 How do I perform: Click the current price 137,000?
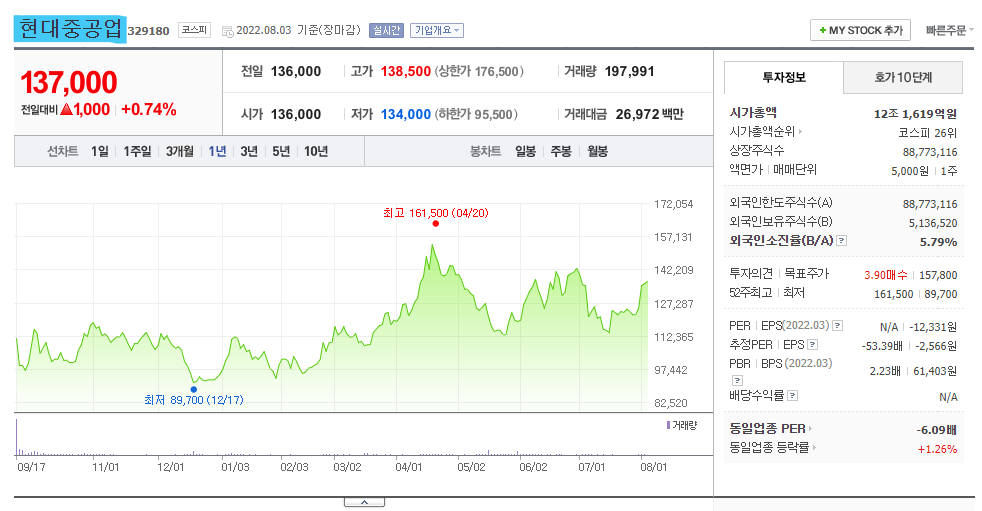(x=69, y=83)
